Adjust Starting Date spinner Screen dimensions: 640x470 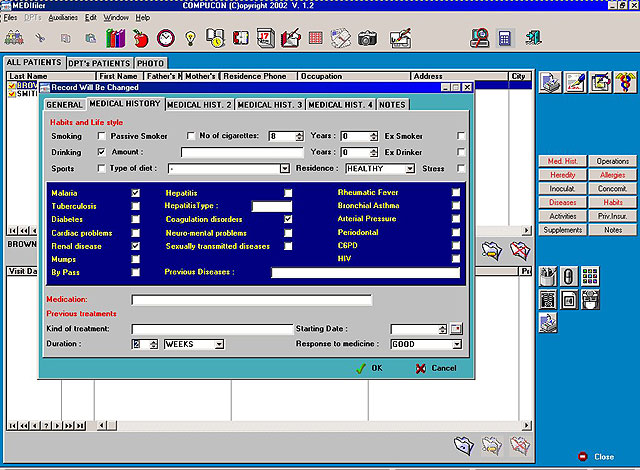coord(442,329)
